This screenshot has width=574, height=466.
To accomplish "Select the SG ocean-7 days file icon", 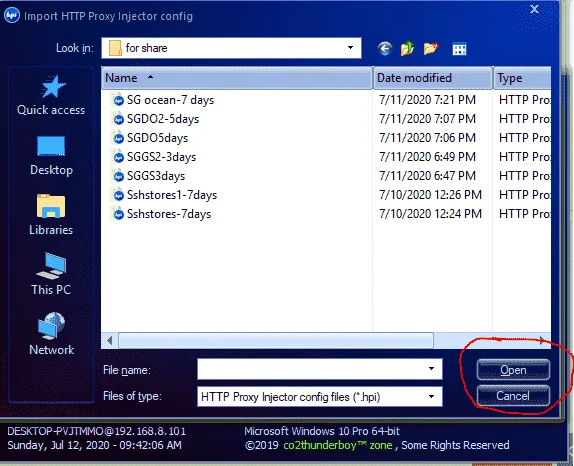I will coord(118,100).
